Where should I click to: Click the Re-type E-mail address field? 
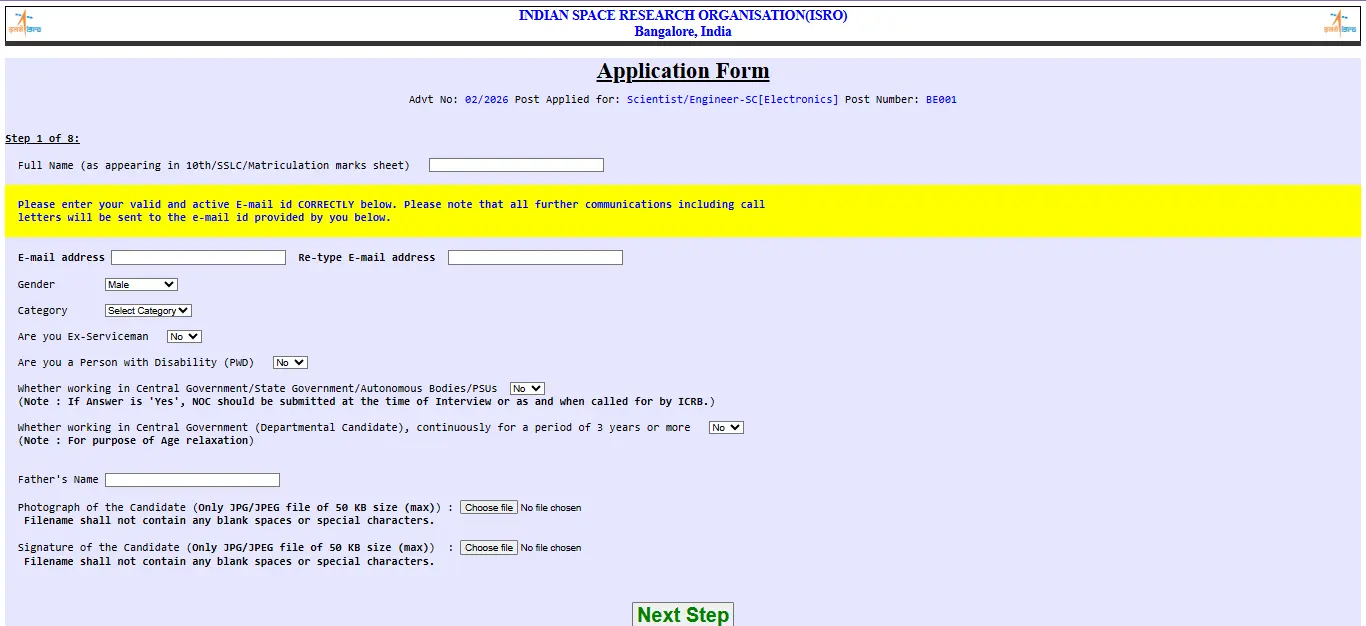[x=535, y=258]
